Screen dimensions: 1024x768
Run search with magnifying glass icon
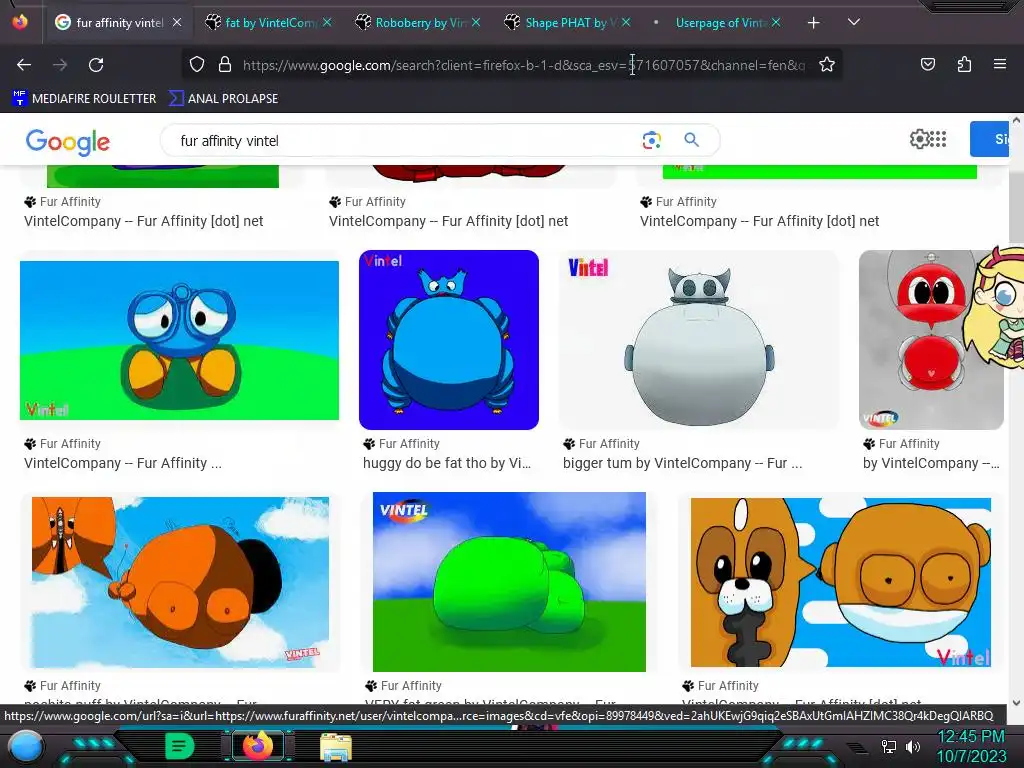click(692, 140)
